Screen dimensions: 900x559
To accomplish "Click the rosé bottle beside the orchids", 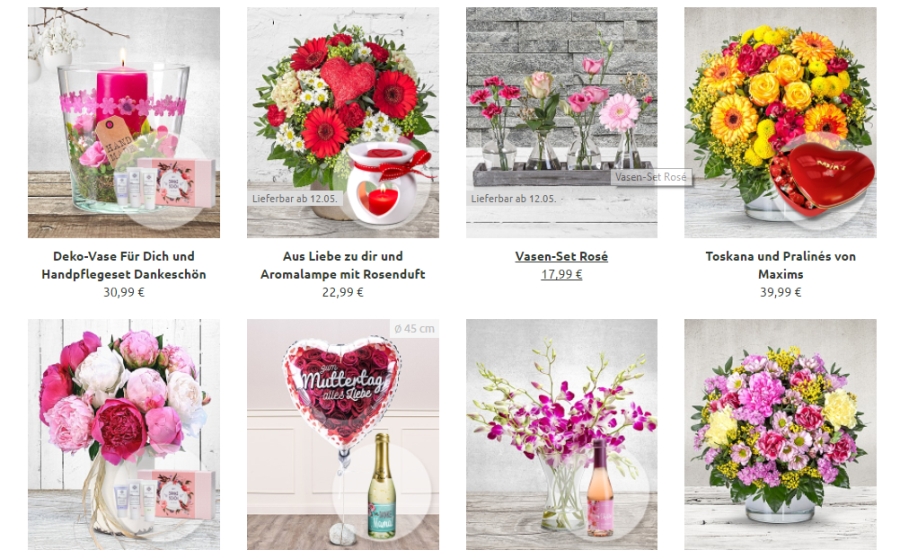I will 600,488.
